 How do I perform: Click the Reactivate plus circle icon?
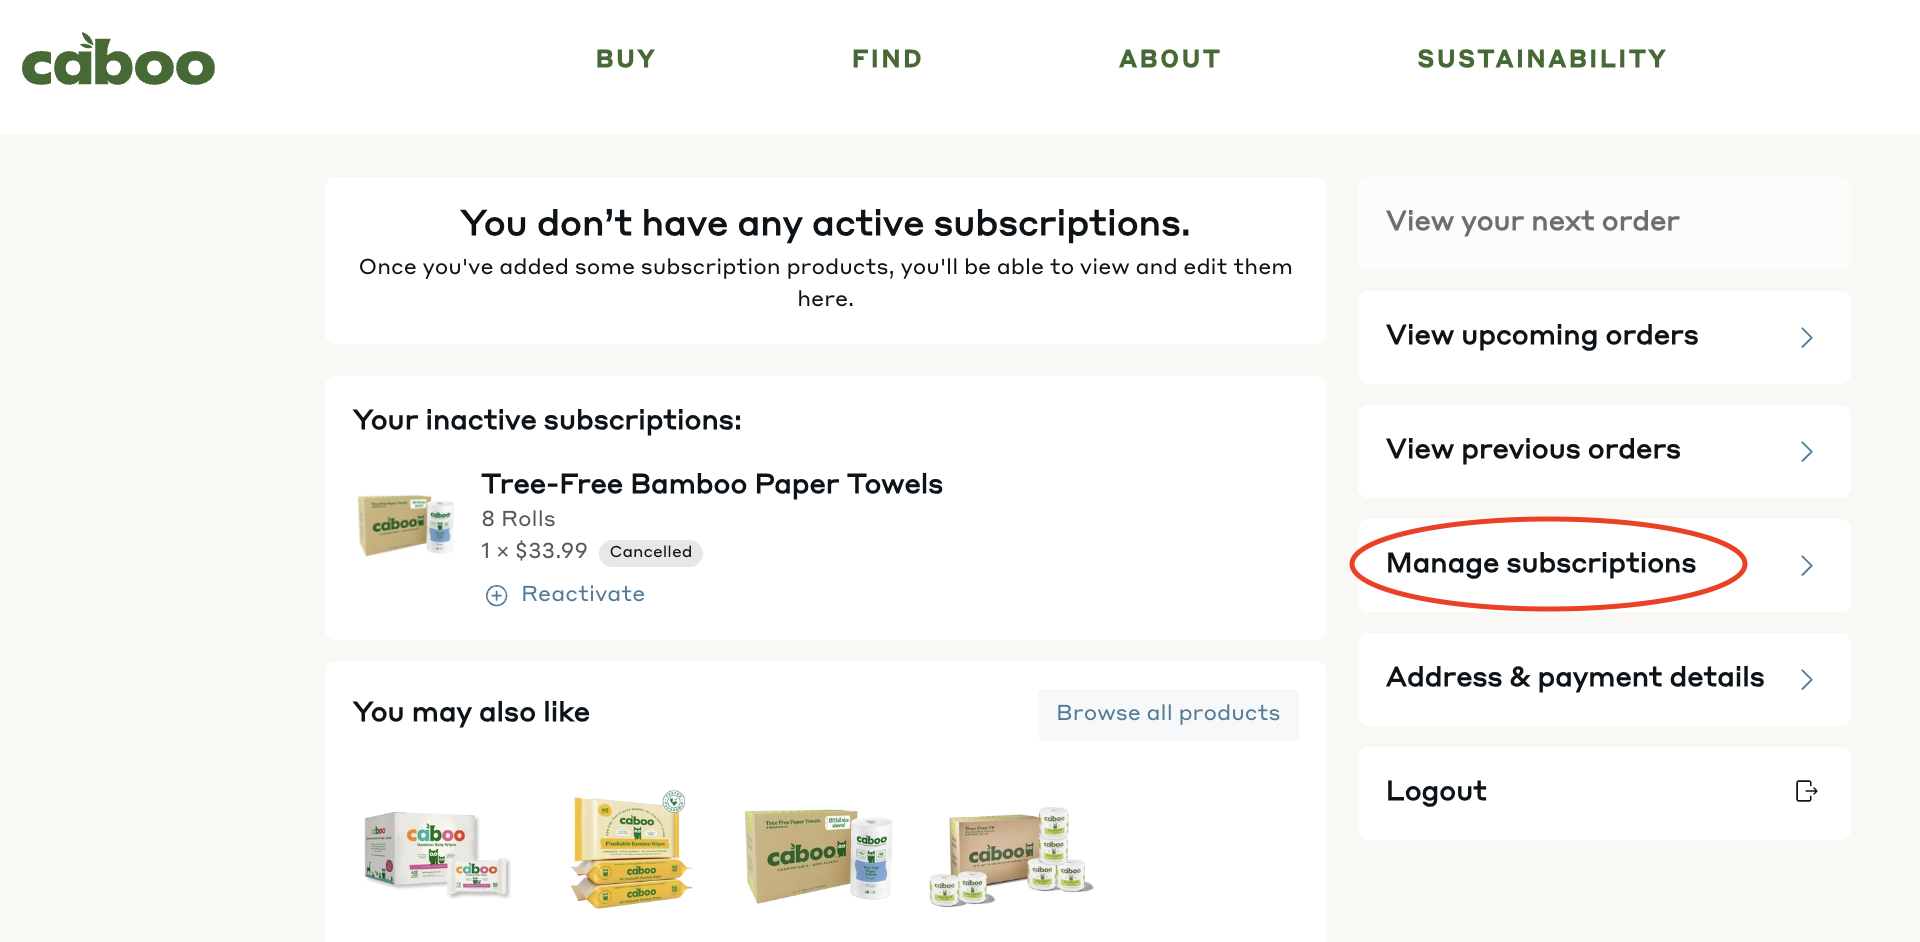click(496, 596)
